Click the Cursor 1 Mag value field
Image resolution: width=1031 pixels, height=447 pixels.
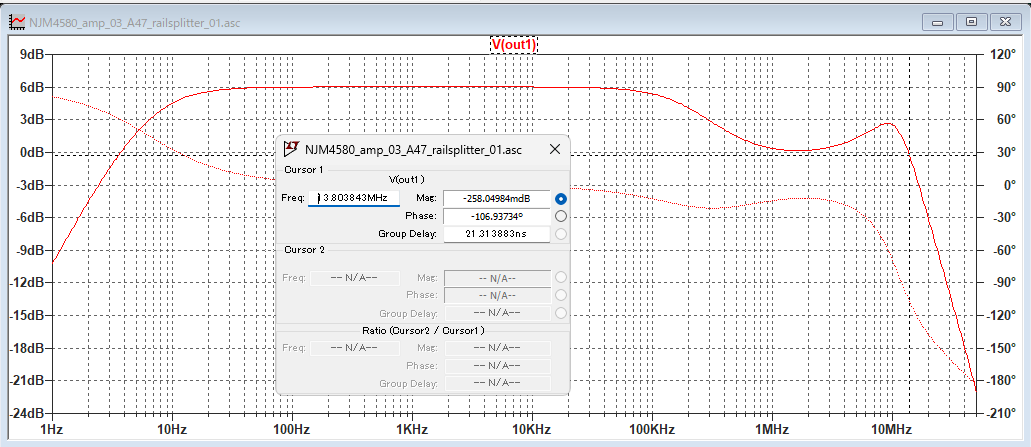[496, 198]
